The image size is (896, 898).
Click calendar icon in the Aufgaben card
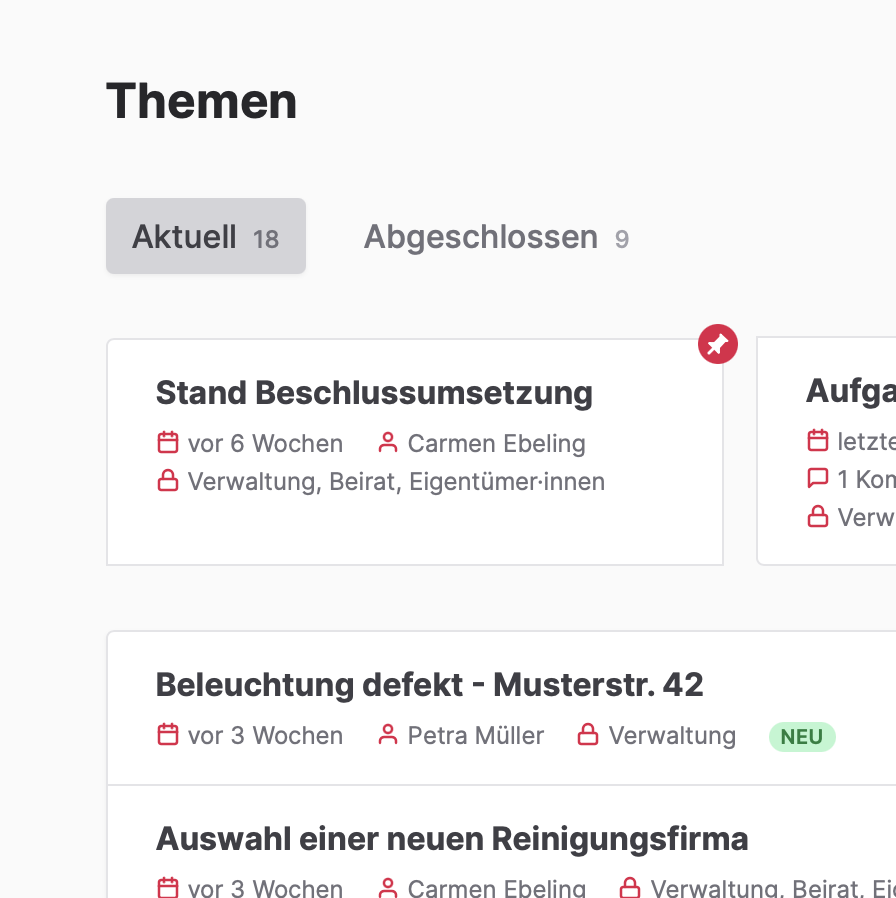click(818, 441)
